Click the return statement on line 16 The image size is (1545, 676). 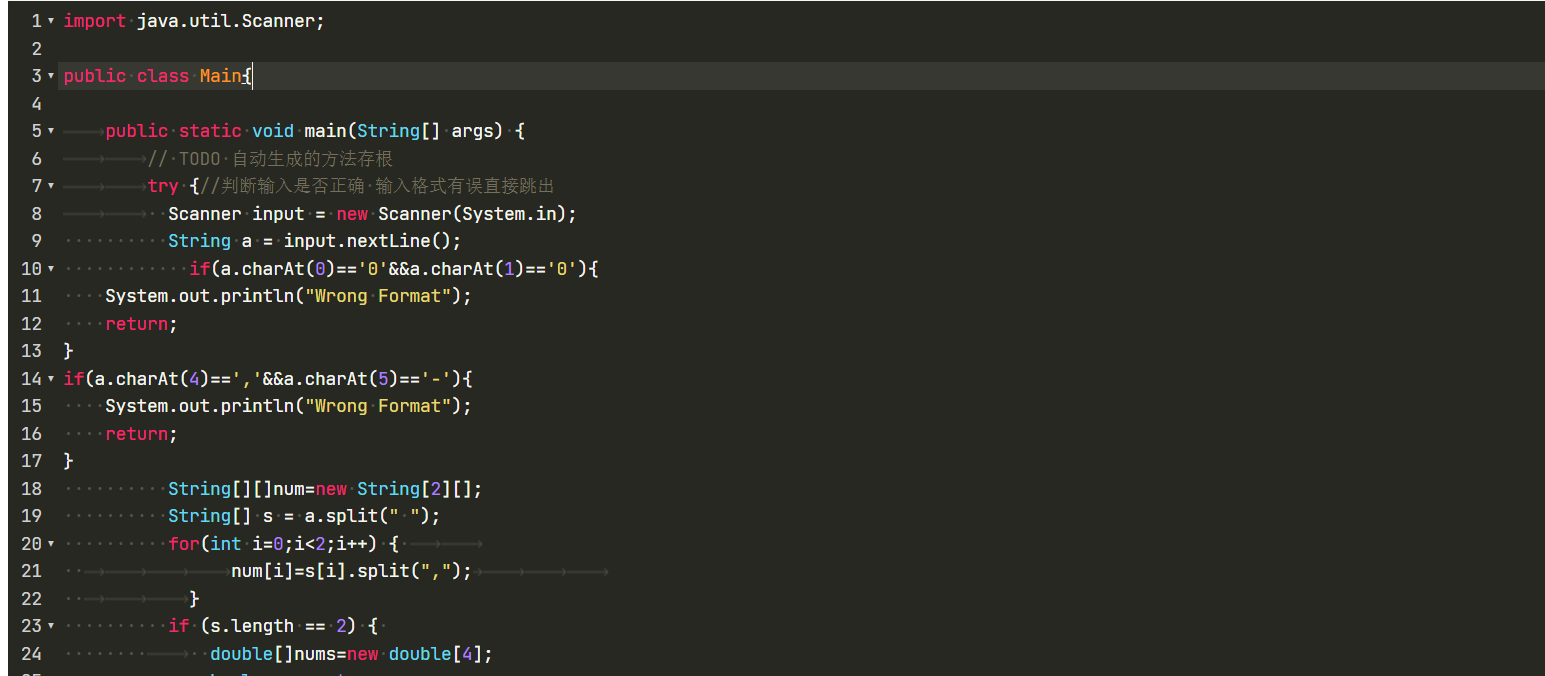point(140,434)
